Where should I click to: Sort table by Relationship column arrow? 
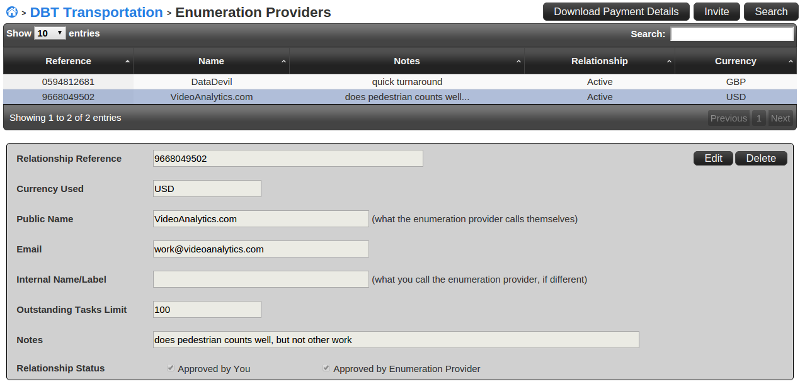point(669,62)
